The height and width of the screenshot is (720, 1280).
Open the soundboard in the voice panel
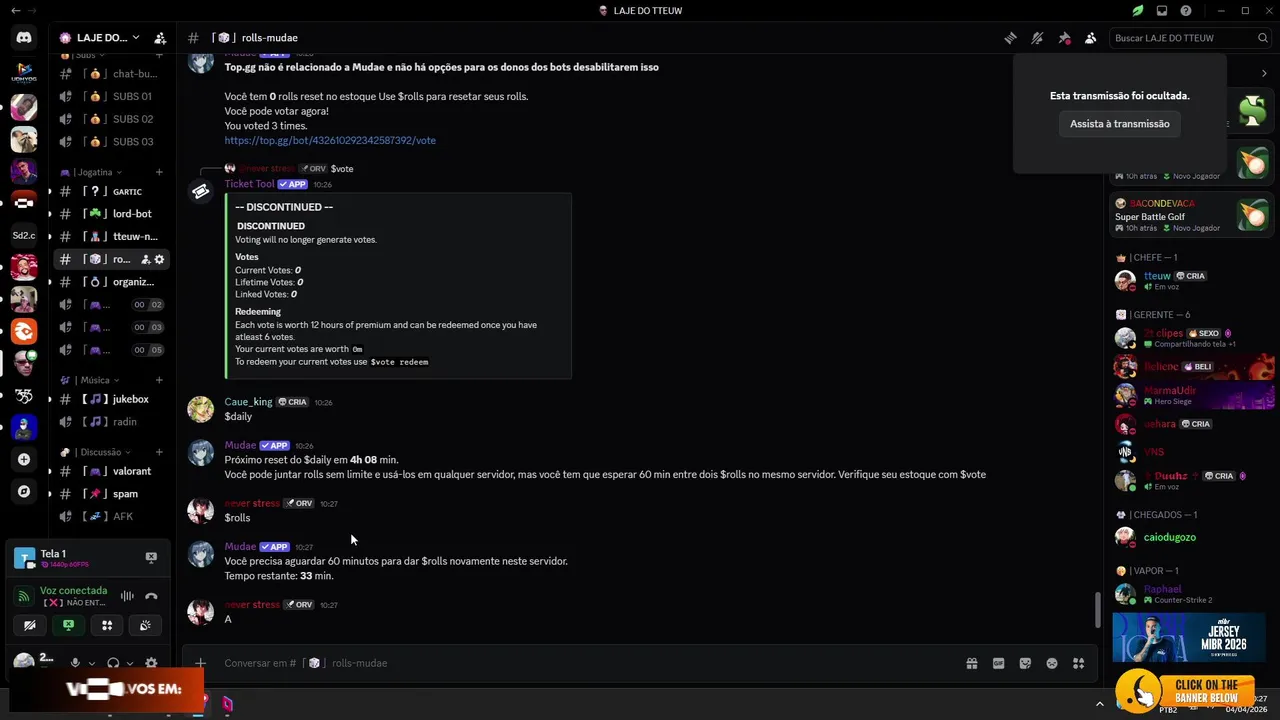145,625
